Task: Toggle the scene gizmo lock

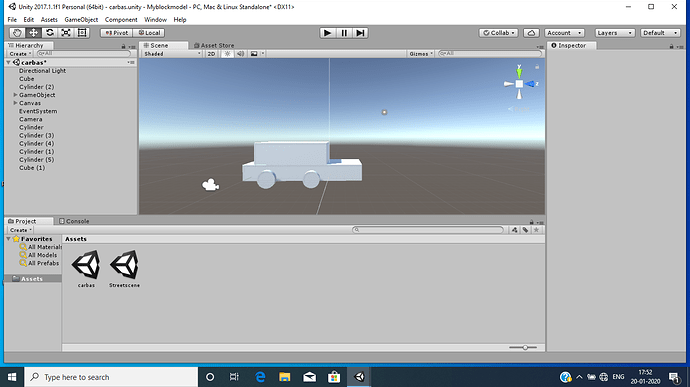Action: click(537, 66)
